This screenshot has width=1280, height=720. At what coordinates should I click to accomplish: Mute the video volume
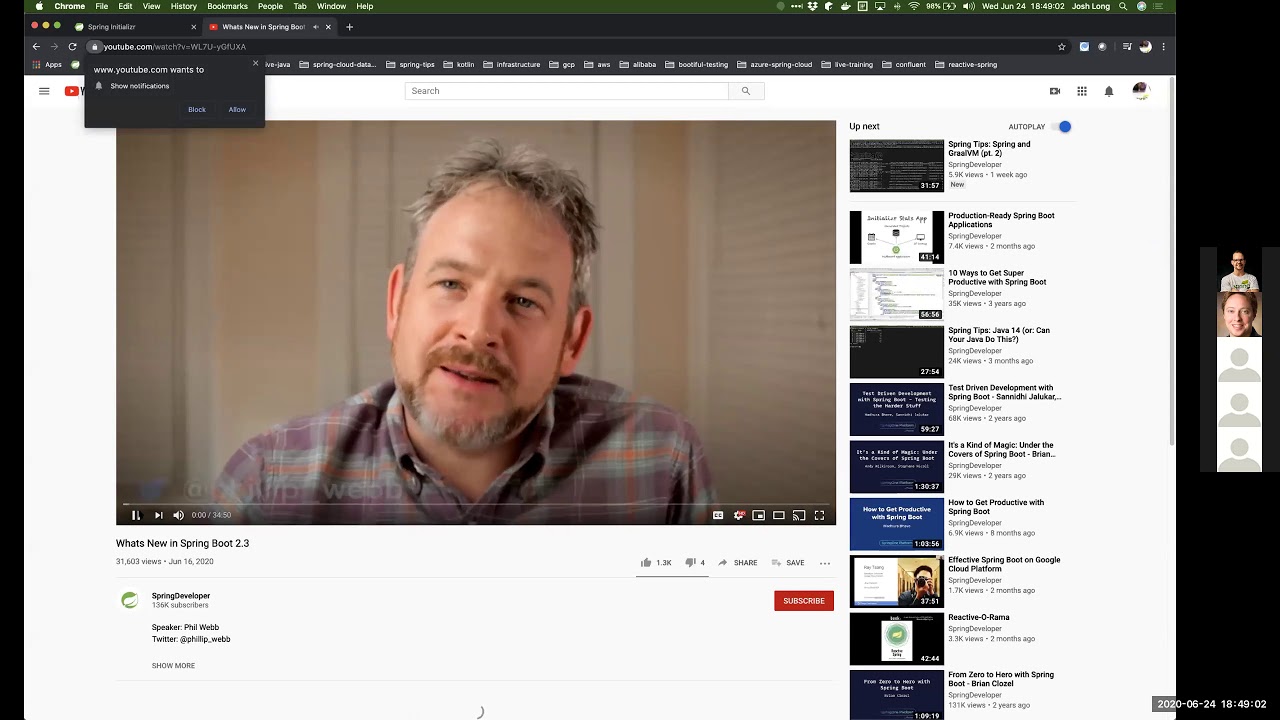click(178, 515)
